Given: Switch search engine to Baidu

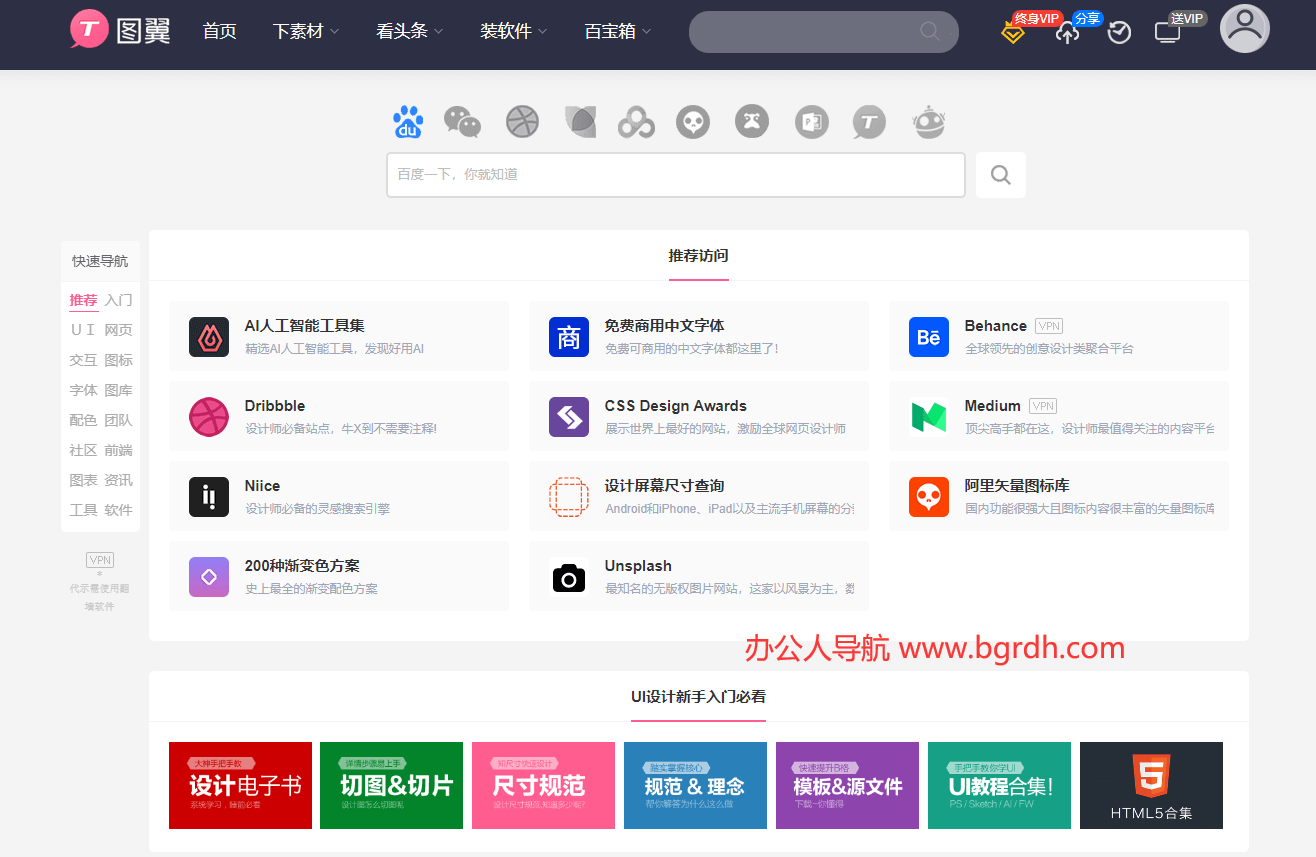Looking at the screenshot, I should tap(408, 121).
